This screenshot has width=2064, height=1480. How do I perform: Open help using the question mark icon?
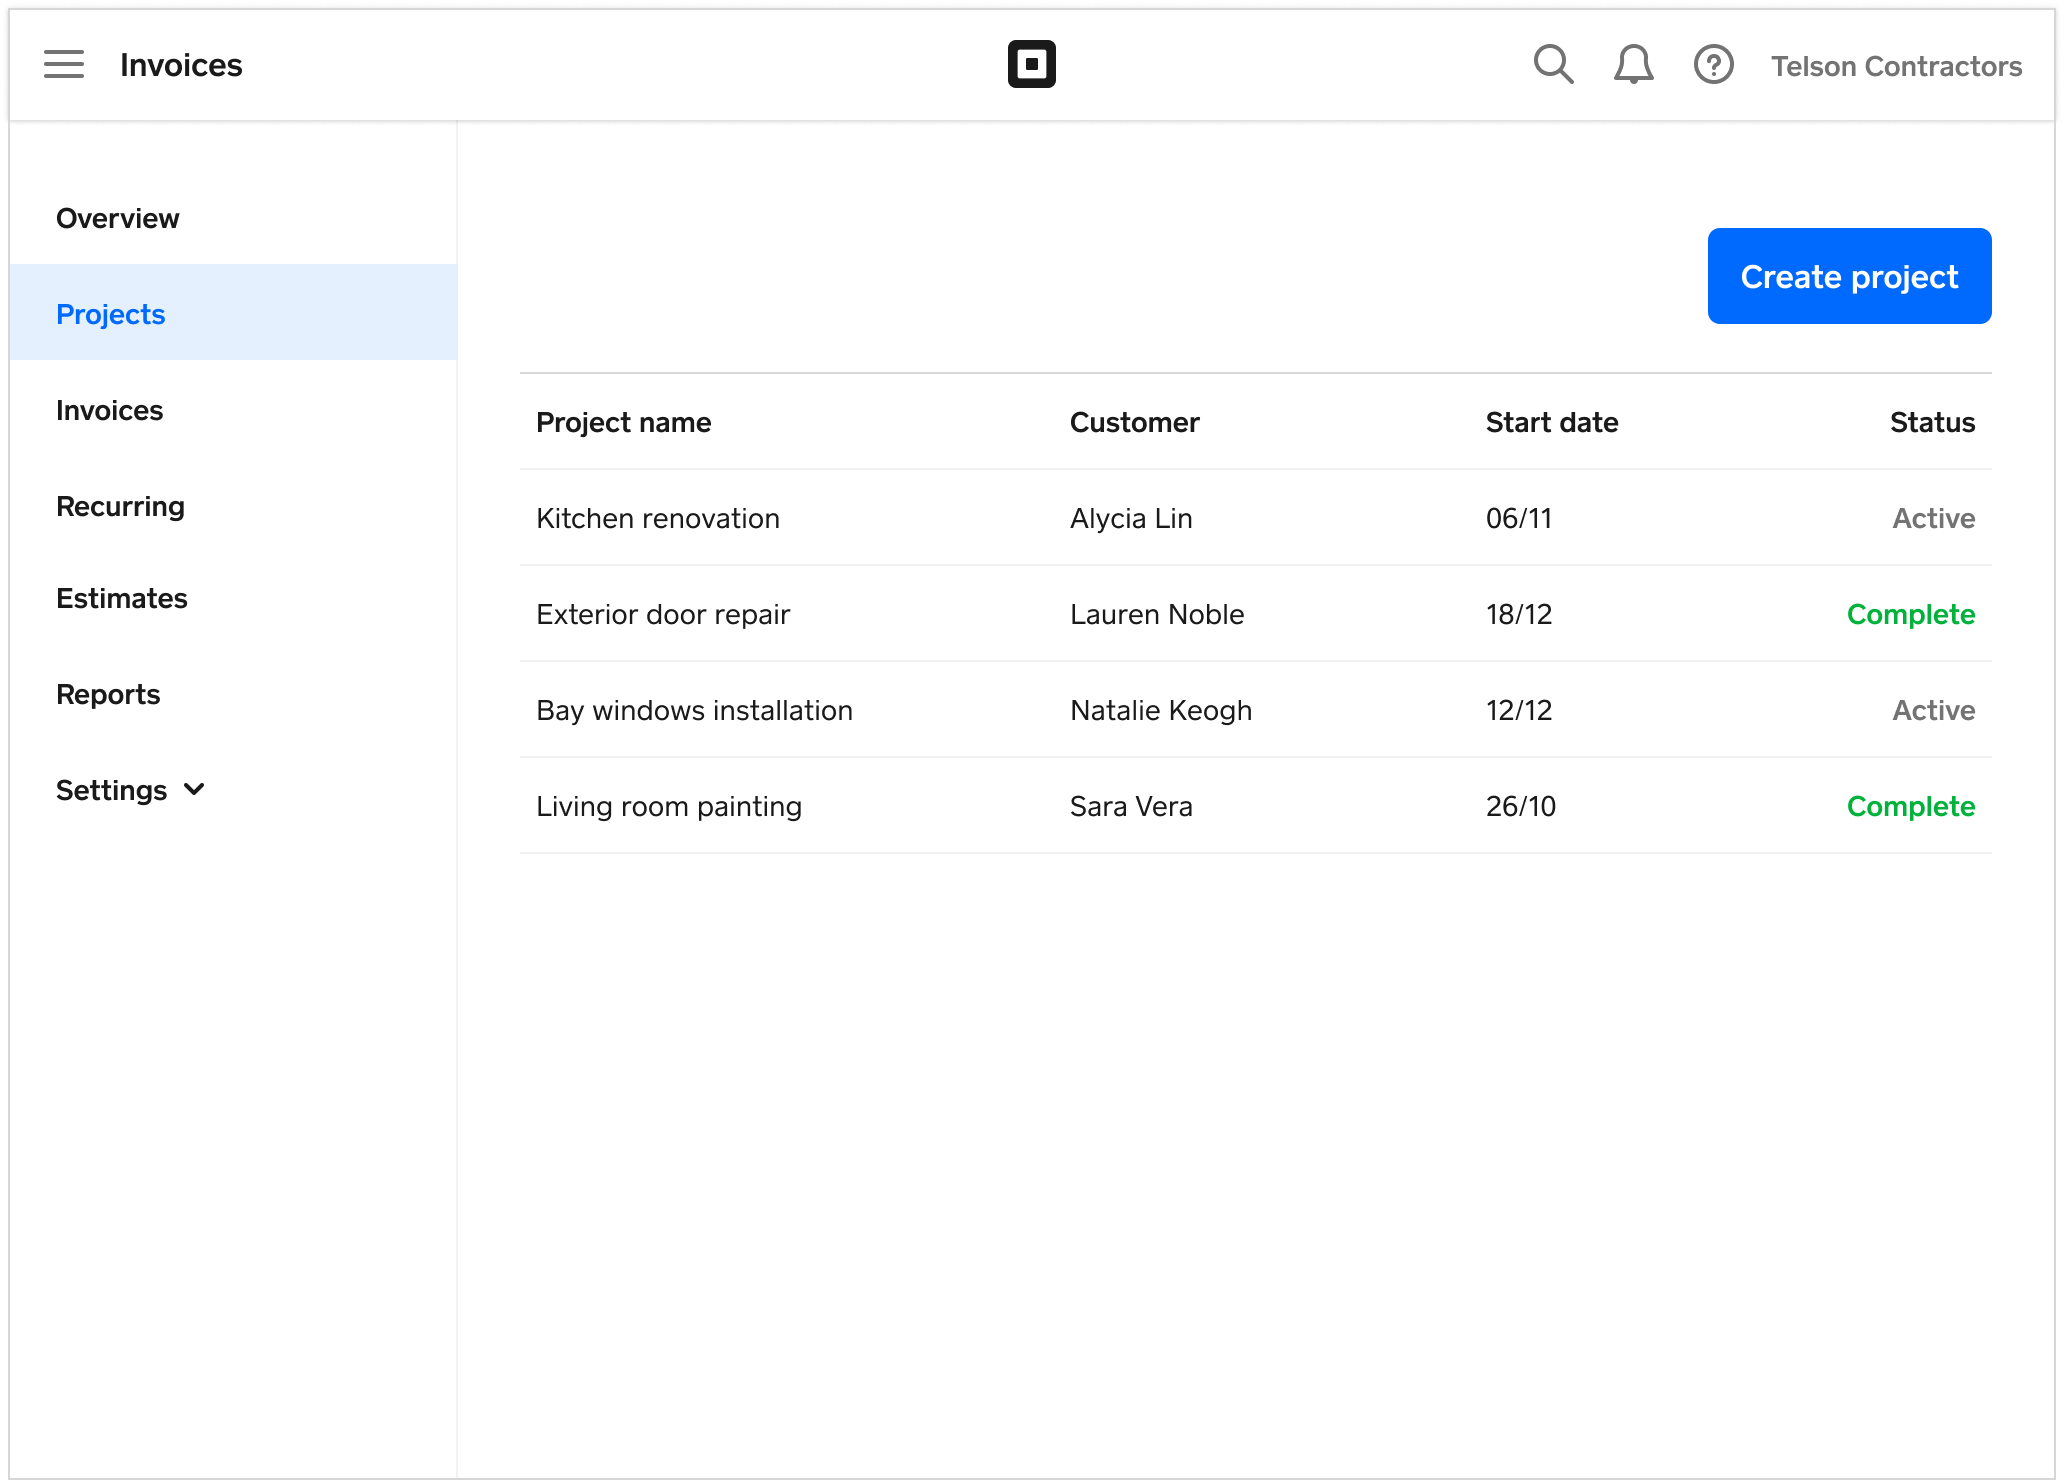pos(1712,63)
